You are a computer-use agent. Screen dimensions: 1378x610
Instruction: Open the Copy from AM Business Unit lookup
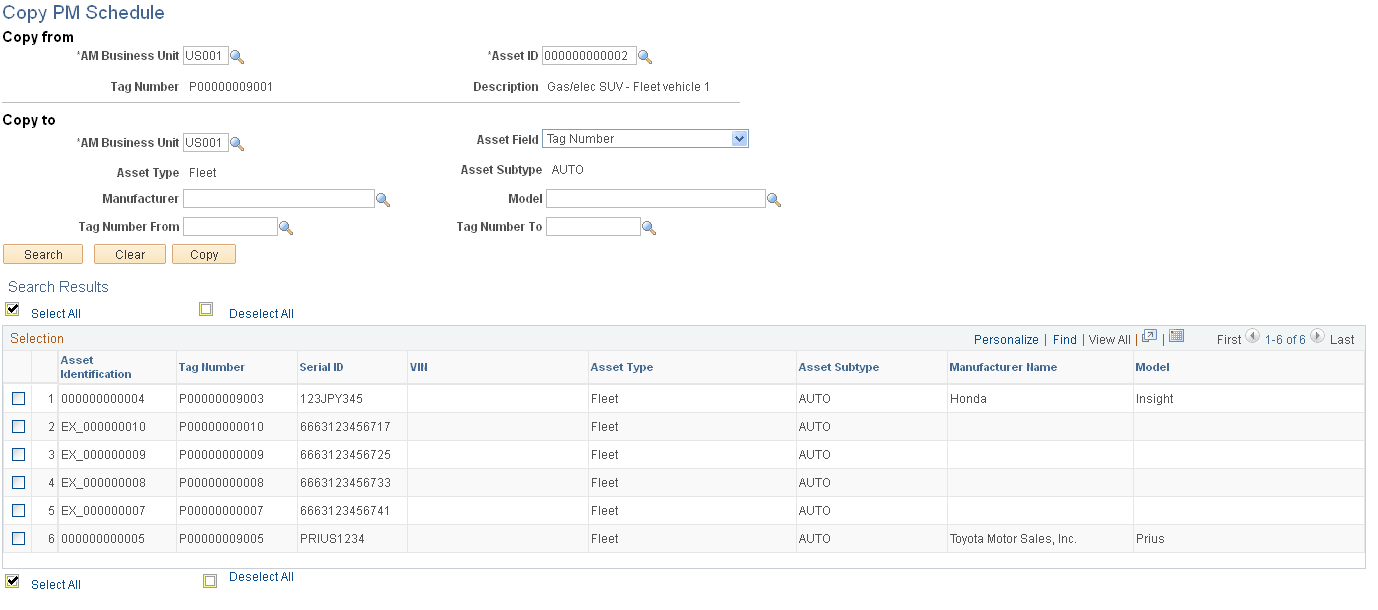click(x=236, y=56)
